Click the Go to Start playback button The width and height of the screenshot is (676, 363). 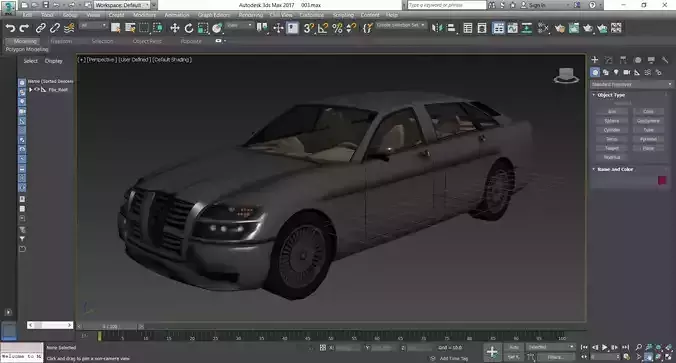pos(584,347)
